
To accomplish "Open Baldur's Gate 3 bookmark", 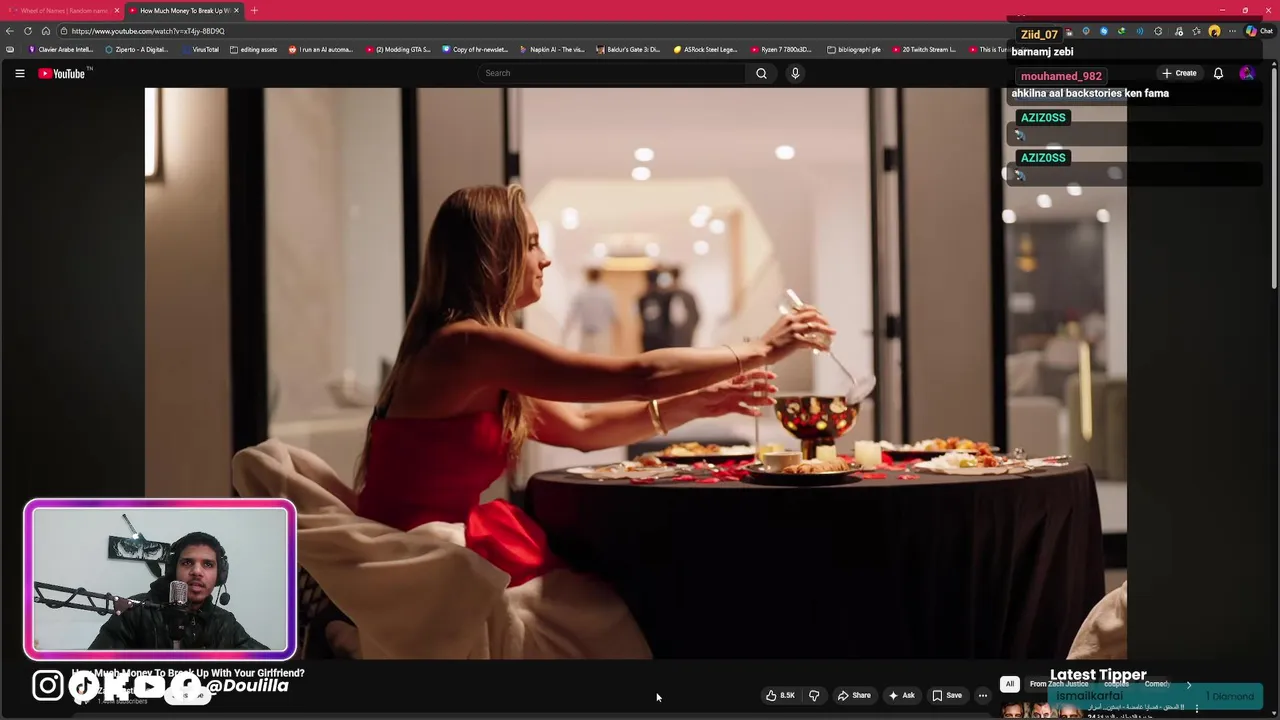I will [629, 49].
